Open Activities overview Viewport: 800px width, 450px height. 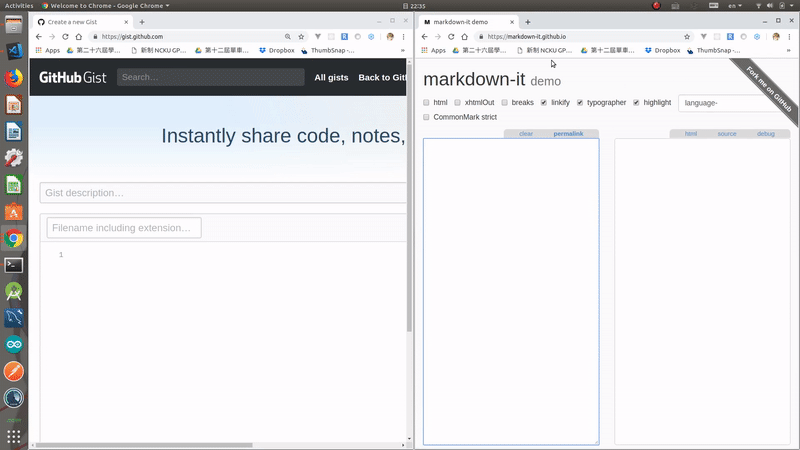19,6
